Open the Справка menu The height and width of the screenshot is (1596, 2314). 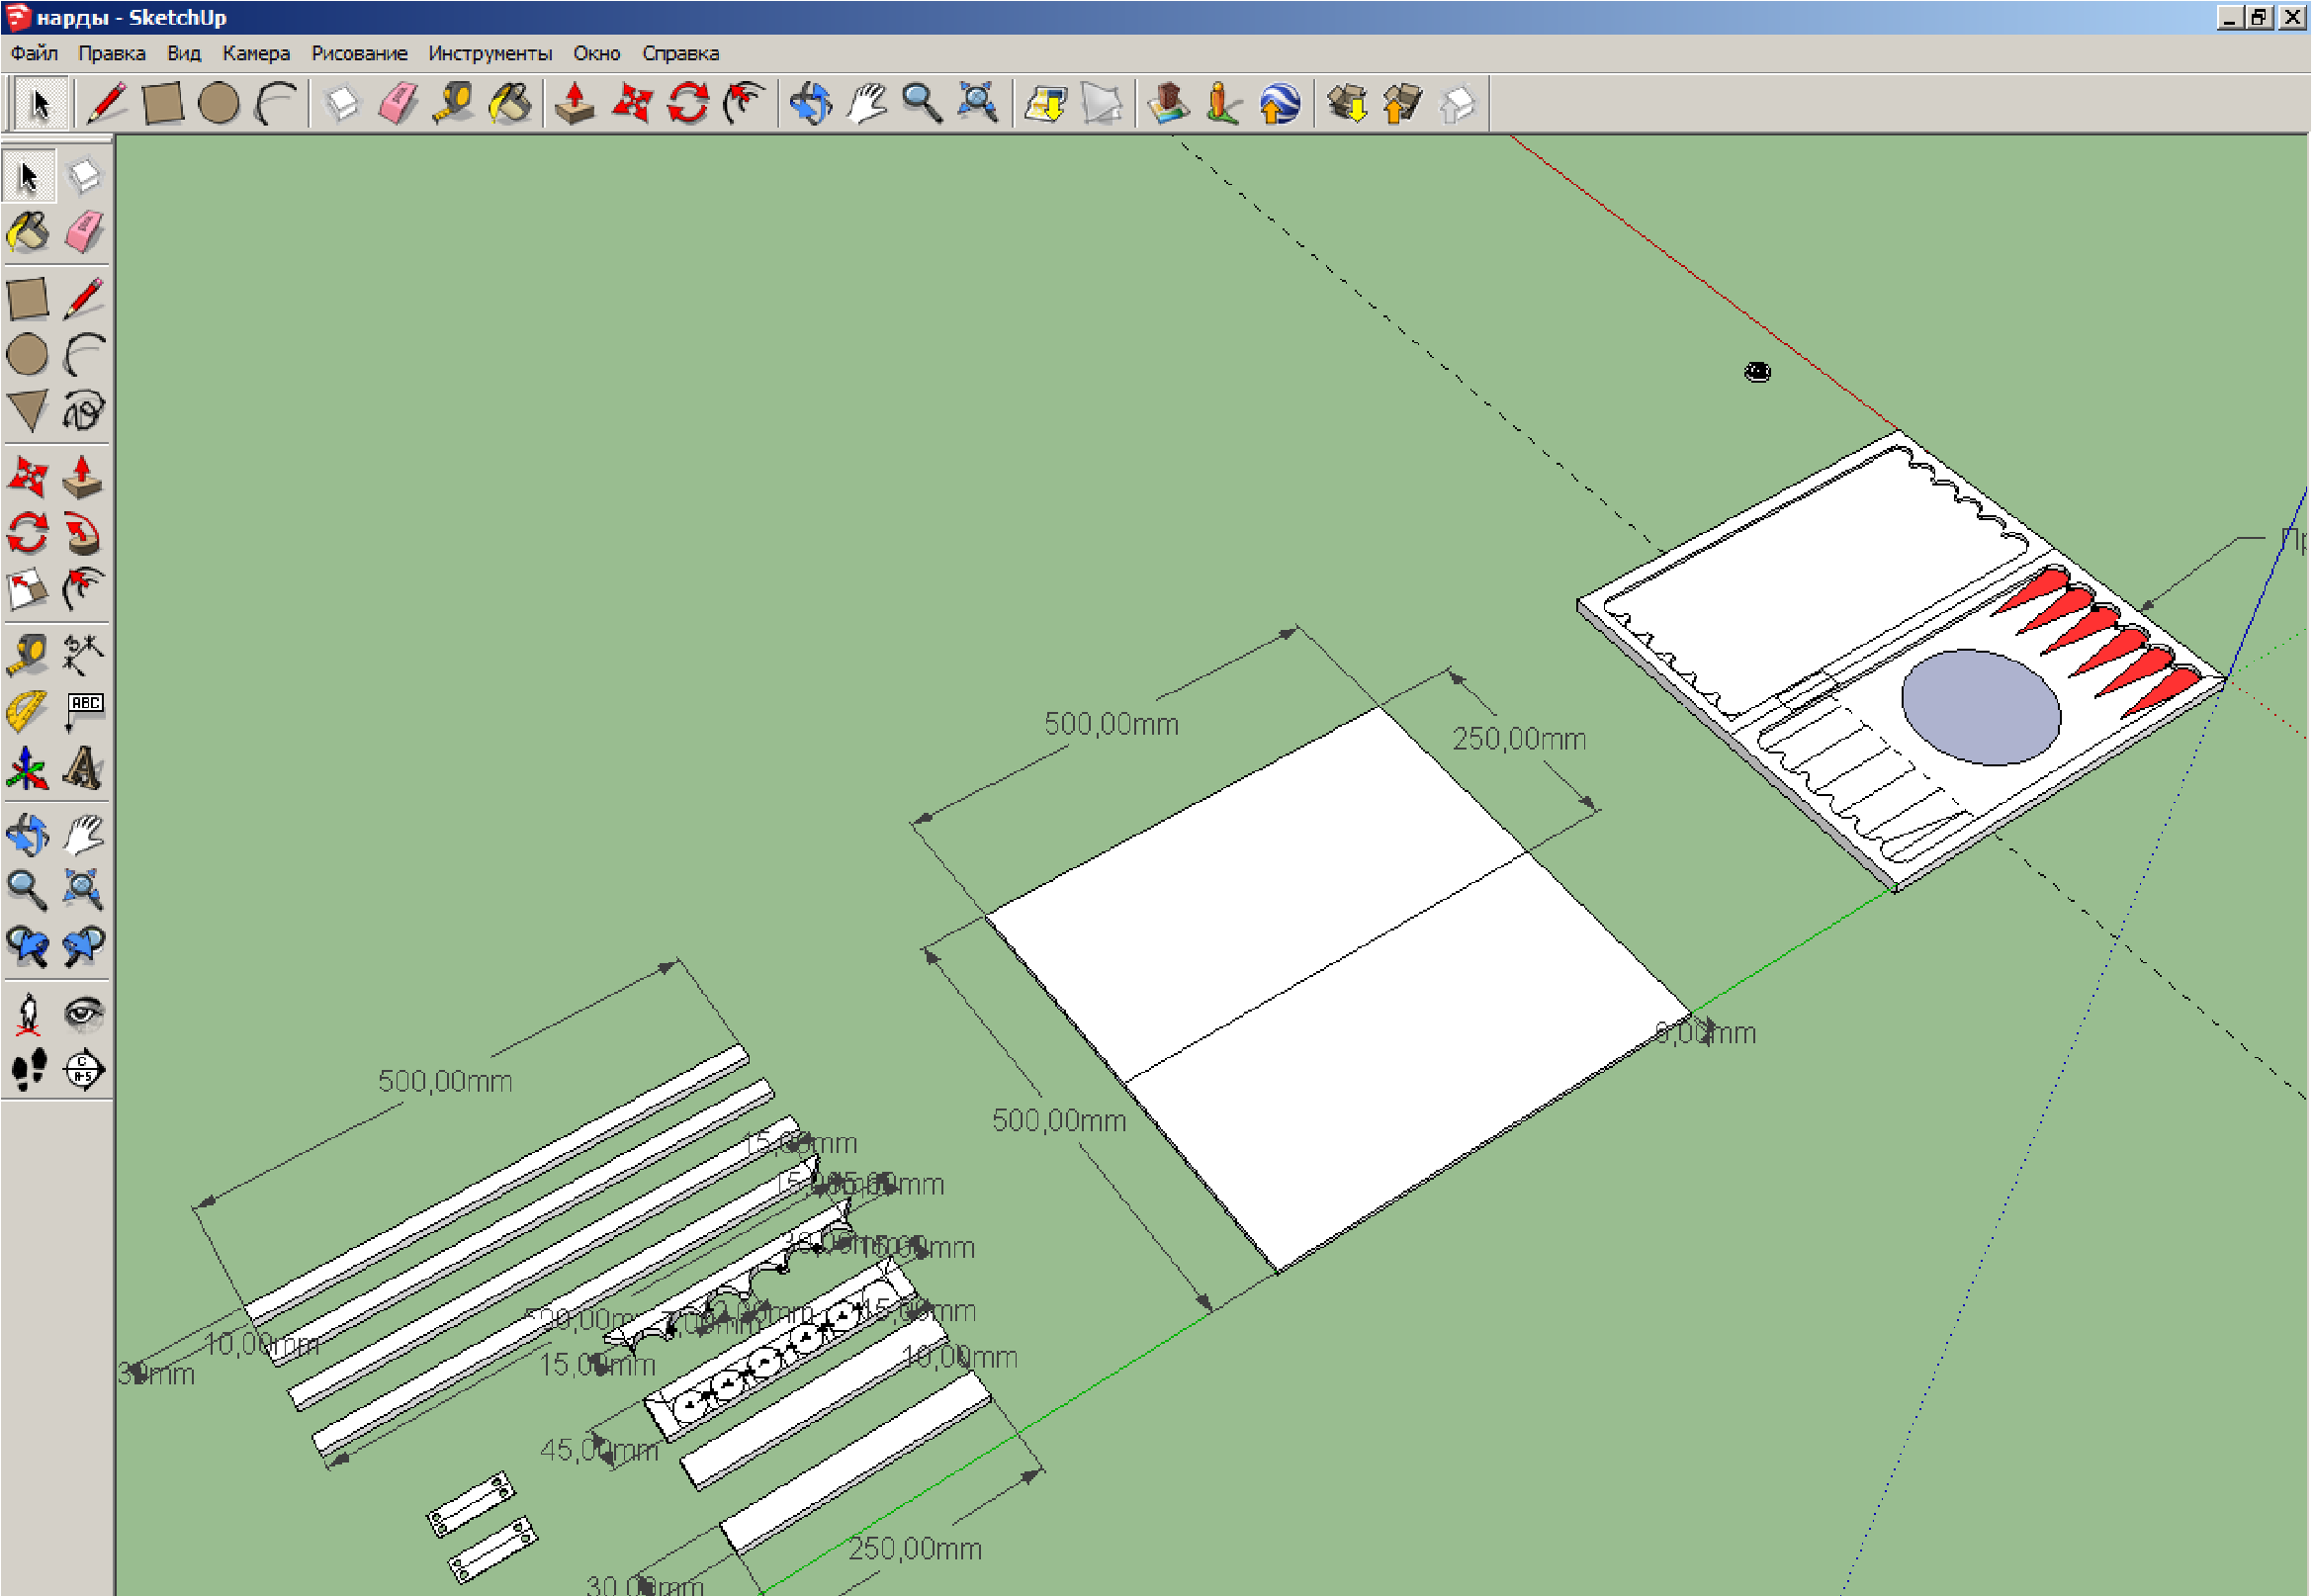click(x=681, y=53)
